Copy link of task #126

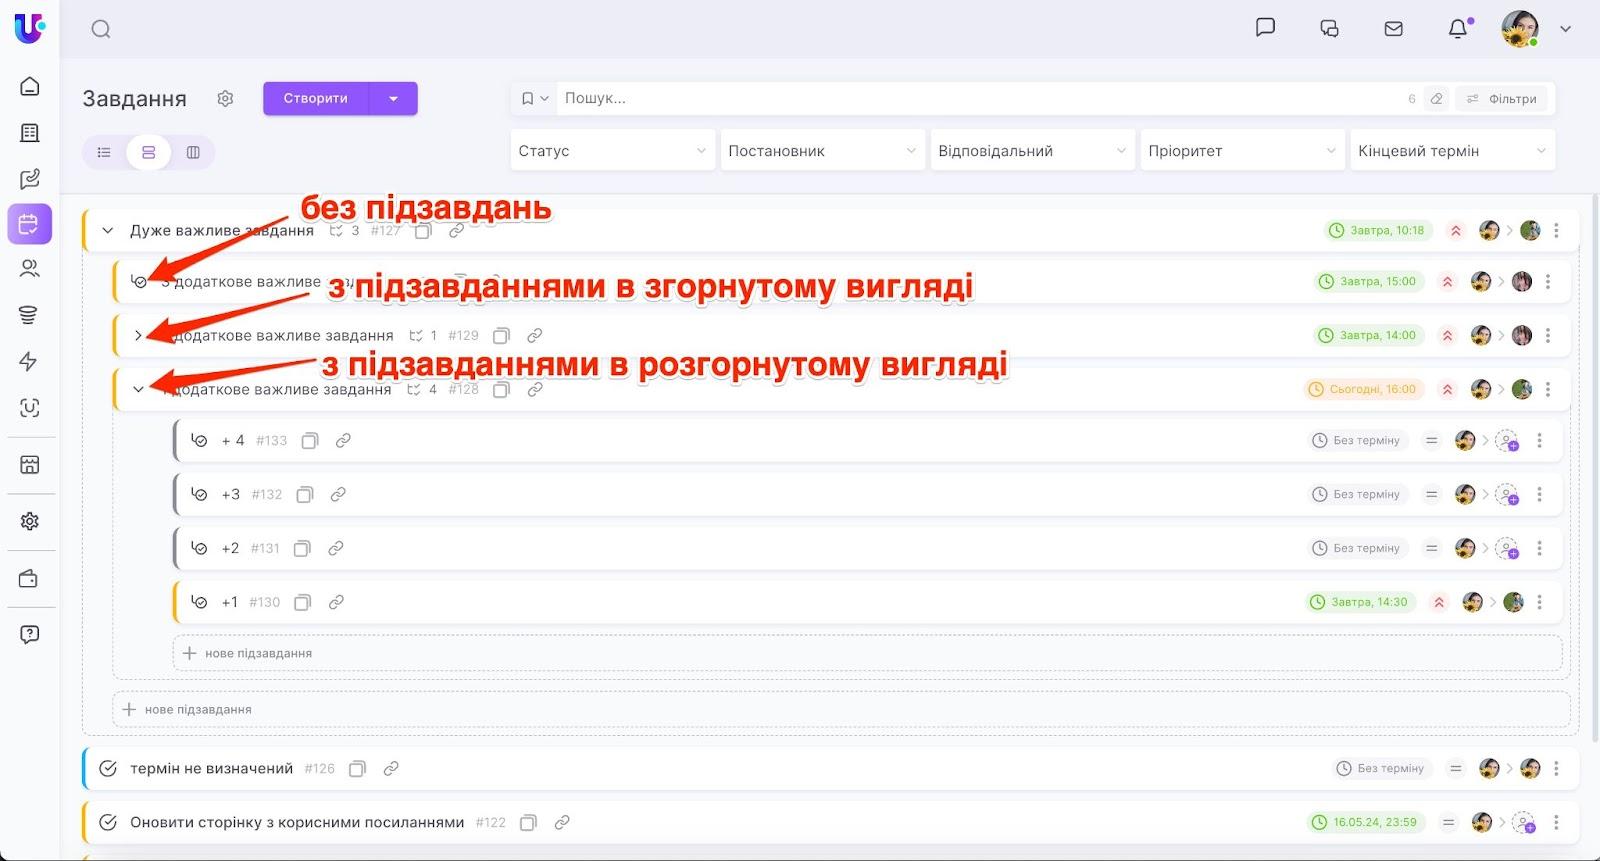pyautogui.click(x=391, y=768)
